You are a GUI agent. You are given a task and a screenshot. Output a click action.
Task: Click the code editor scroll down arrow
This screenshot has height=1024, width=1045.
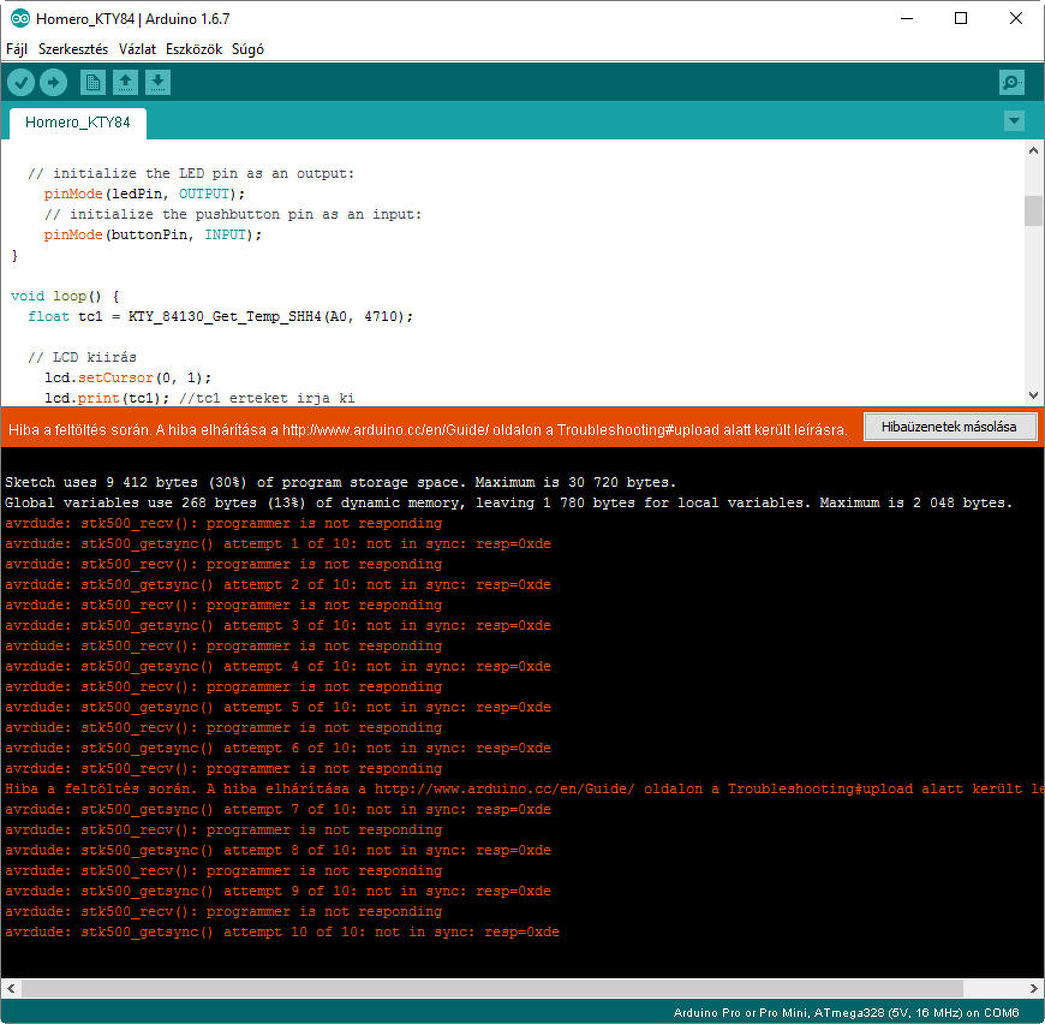1033,395
